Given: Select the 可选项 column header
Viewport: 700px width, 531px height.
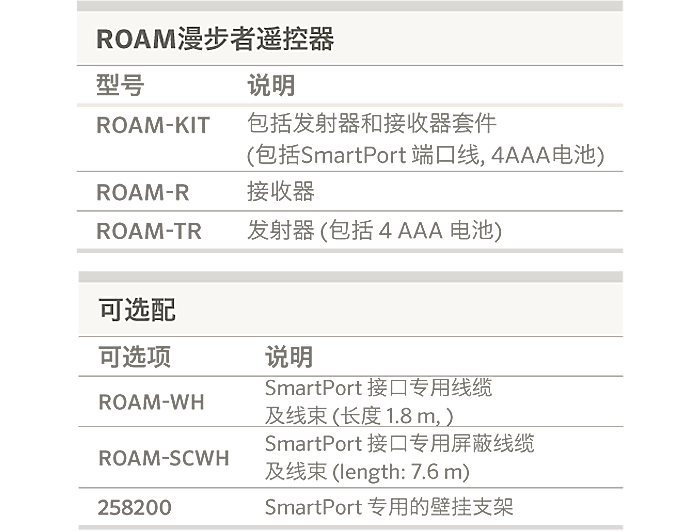Looking at the screenshot, I should [134, 356].
